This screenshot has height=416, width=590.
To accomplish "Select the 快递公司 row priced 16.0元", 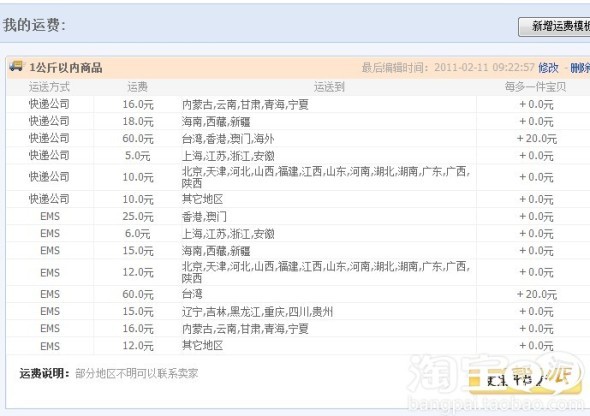I will (x=298, y=104).
